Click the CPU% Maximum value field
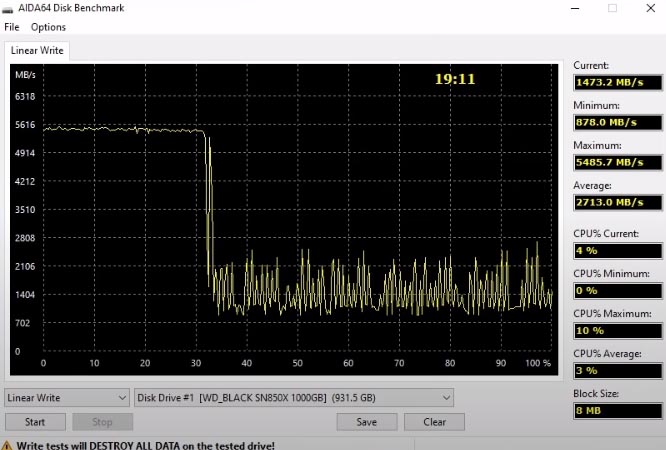This screenshot has height=450, width=666. (x=617, y=330)
